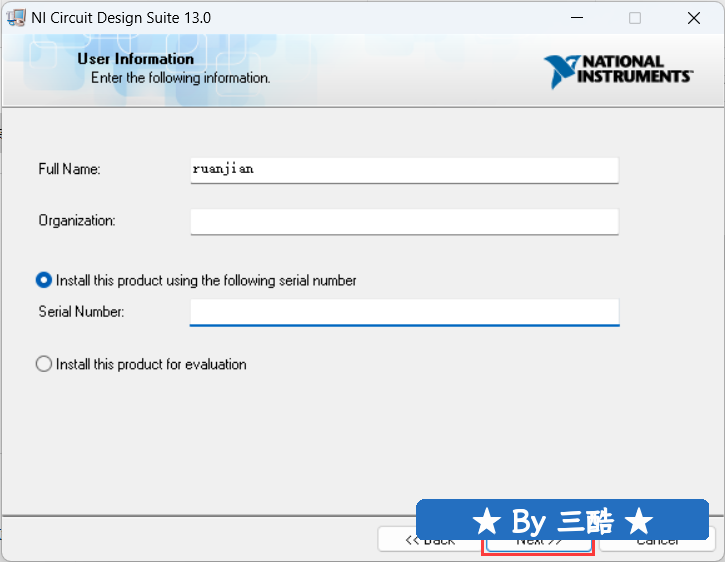The width and height of the screenshot is (725, 562).
Task: Click the "Organization:" label
Action: coord(77,221)
